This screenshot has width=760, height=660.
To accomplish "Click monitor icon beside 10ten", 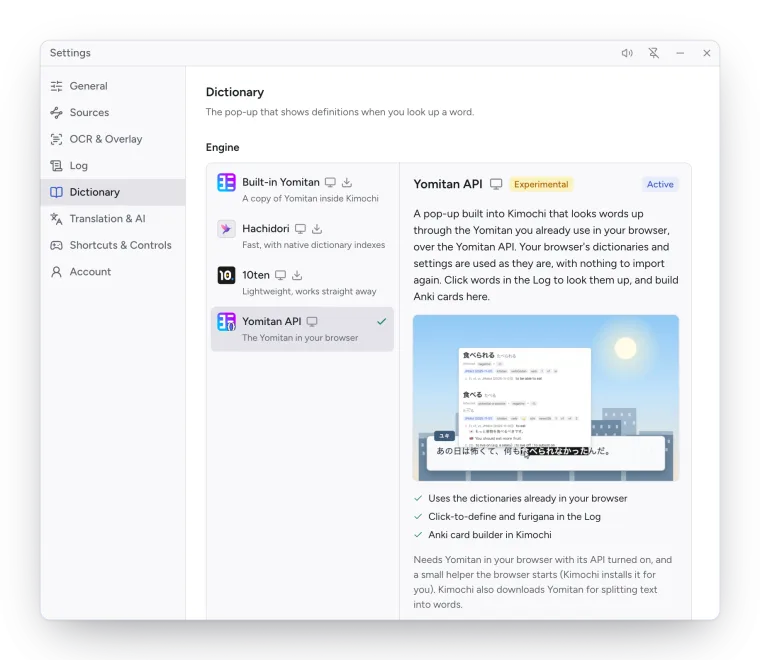I will 280,275.
